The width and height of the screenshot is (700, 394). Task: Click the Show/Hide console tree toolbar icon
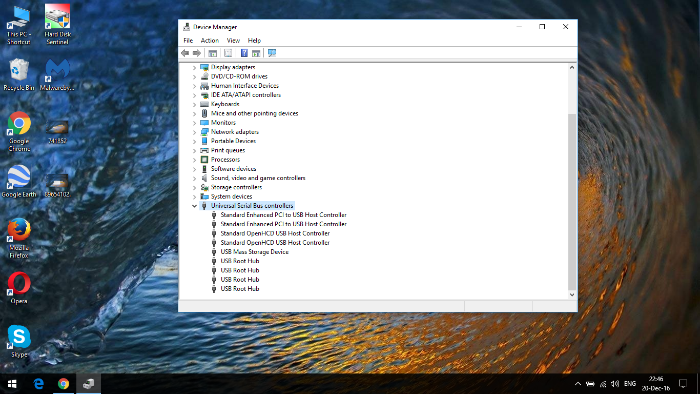coord(213,53)
